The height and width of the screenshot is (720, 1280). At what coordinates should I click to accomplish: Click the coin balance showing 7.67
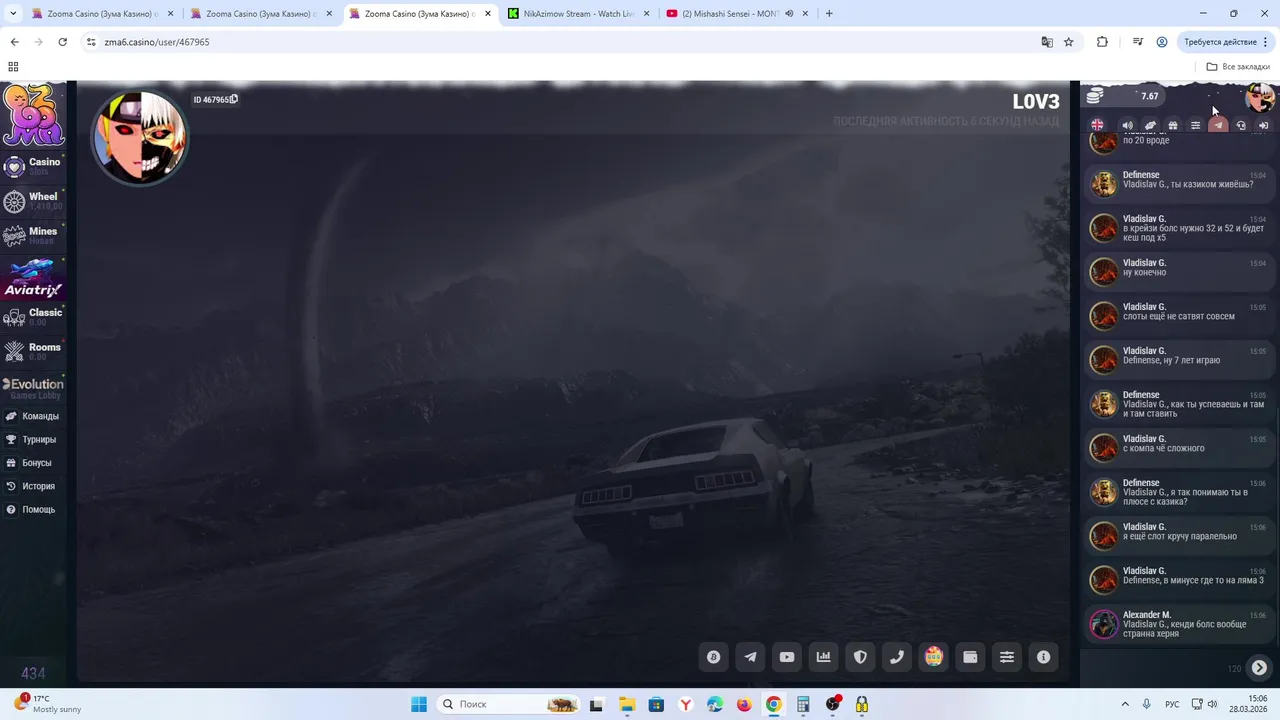[x=1124, y=96]
